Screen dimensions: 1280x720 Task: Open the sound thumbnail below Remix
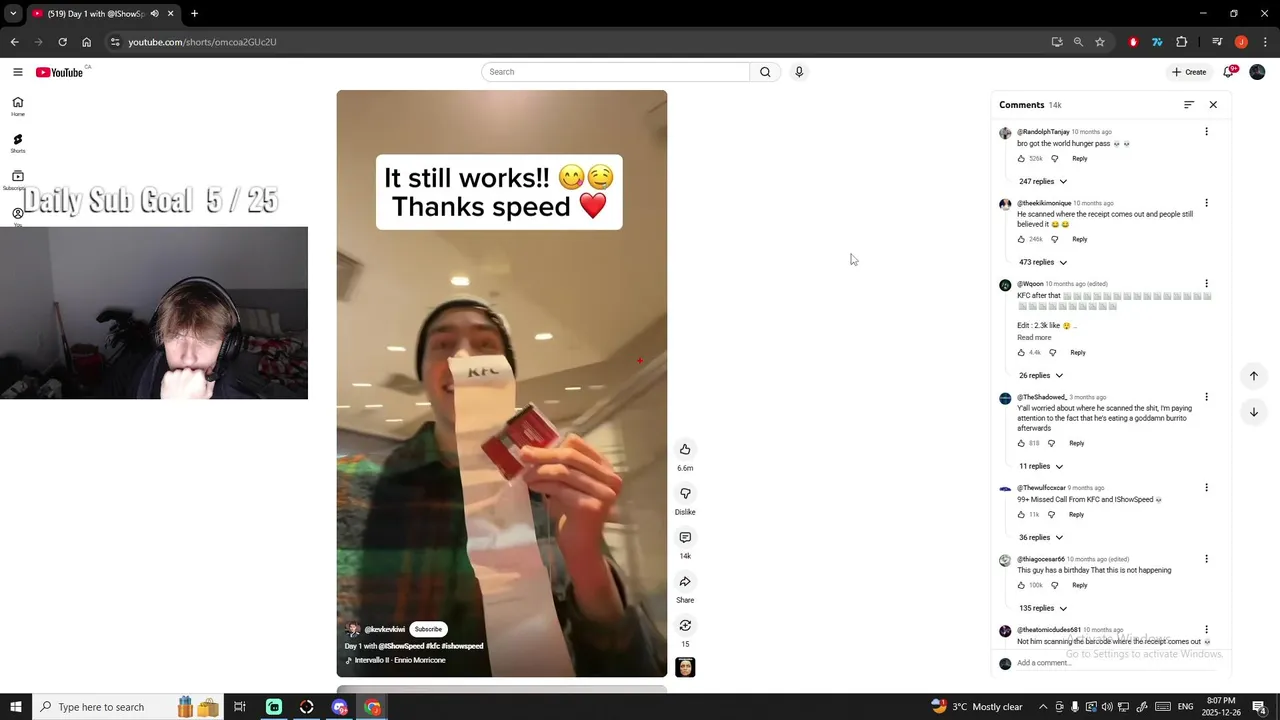[685, 667]
